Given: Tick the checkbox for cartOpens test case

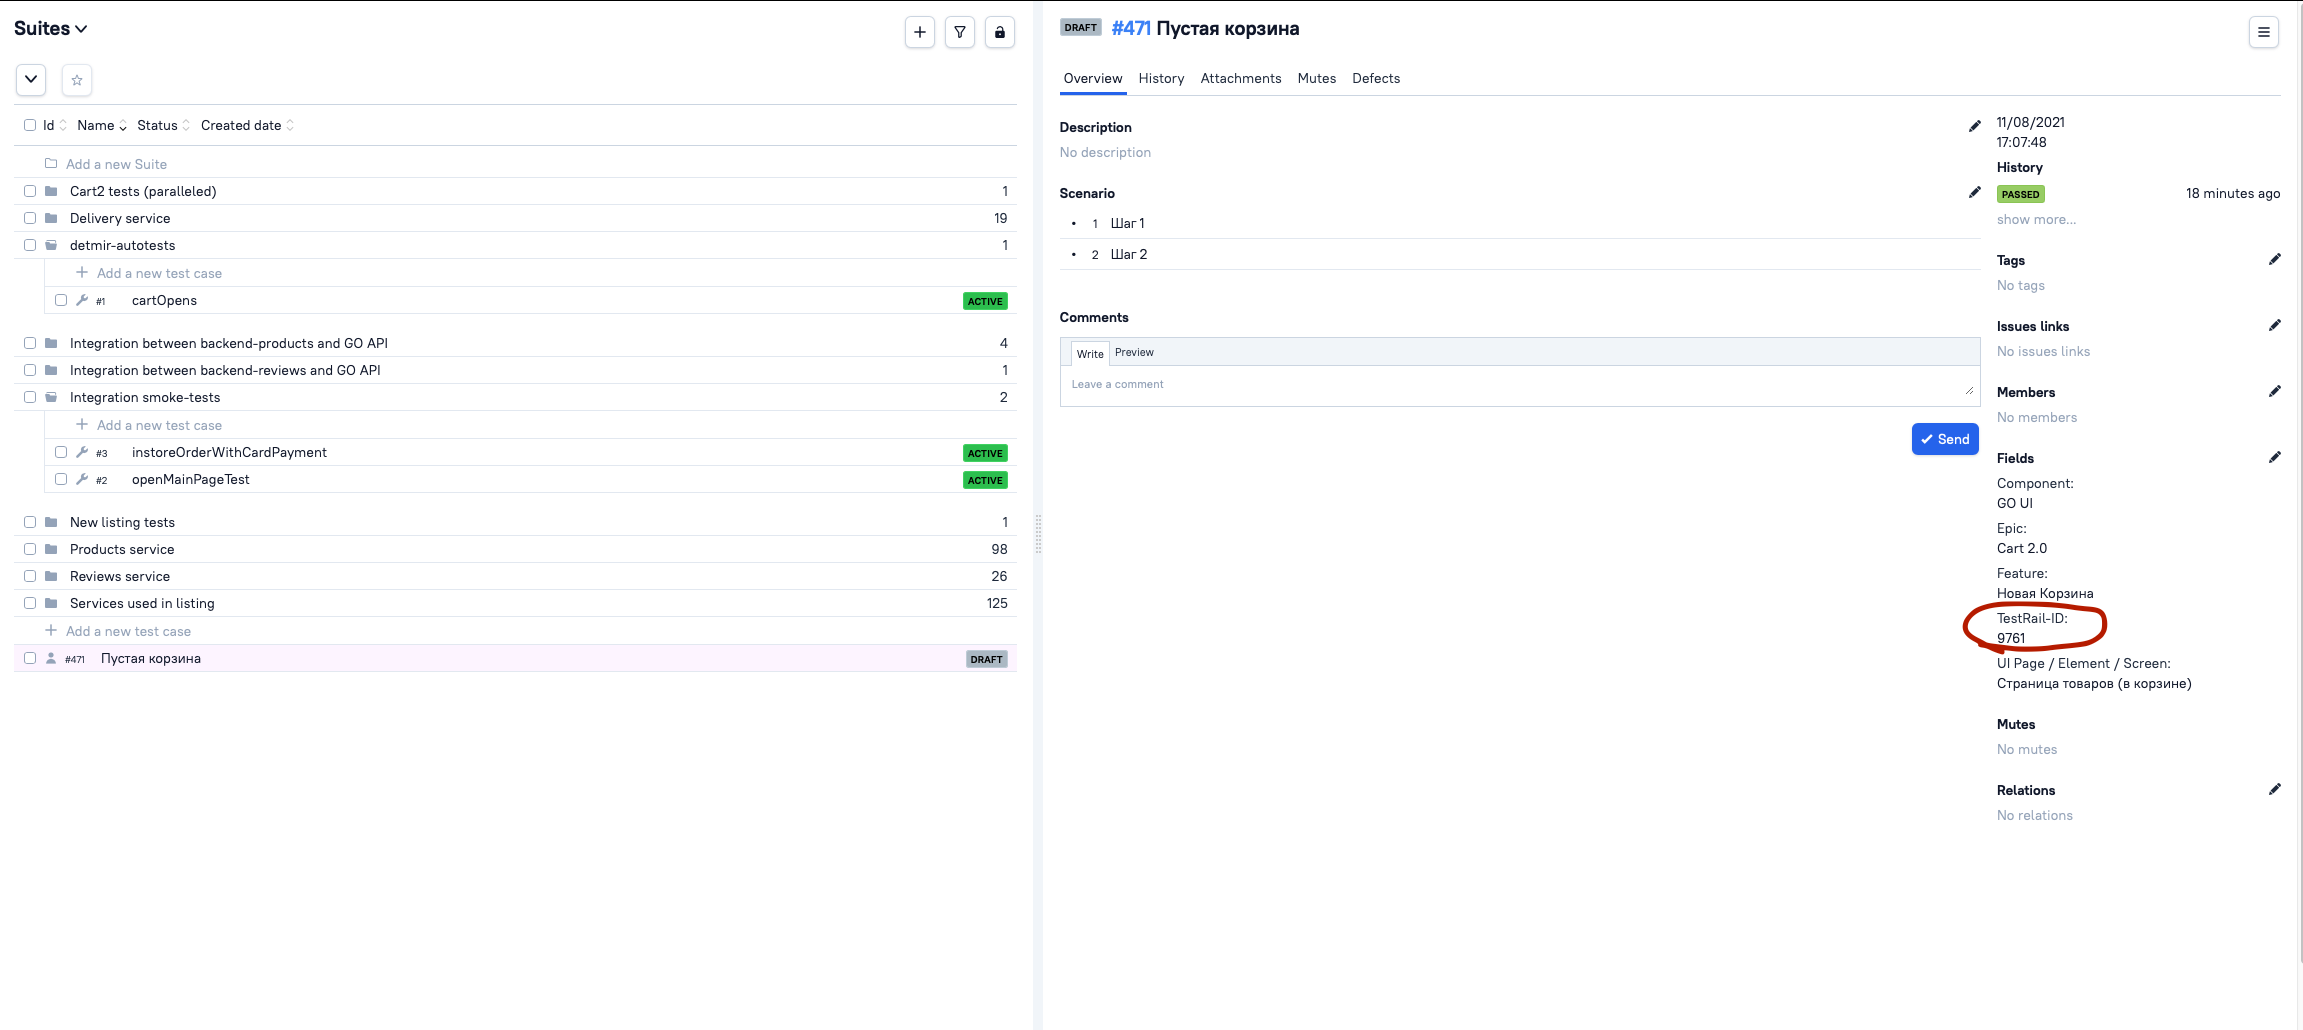Looking at the screenshot, I should 61,300.
